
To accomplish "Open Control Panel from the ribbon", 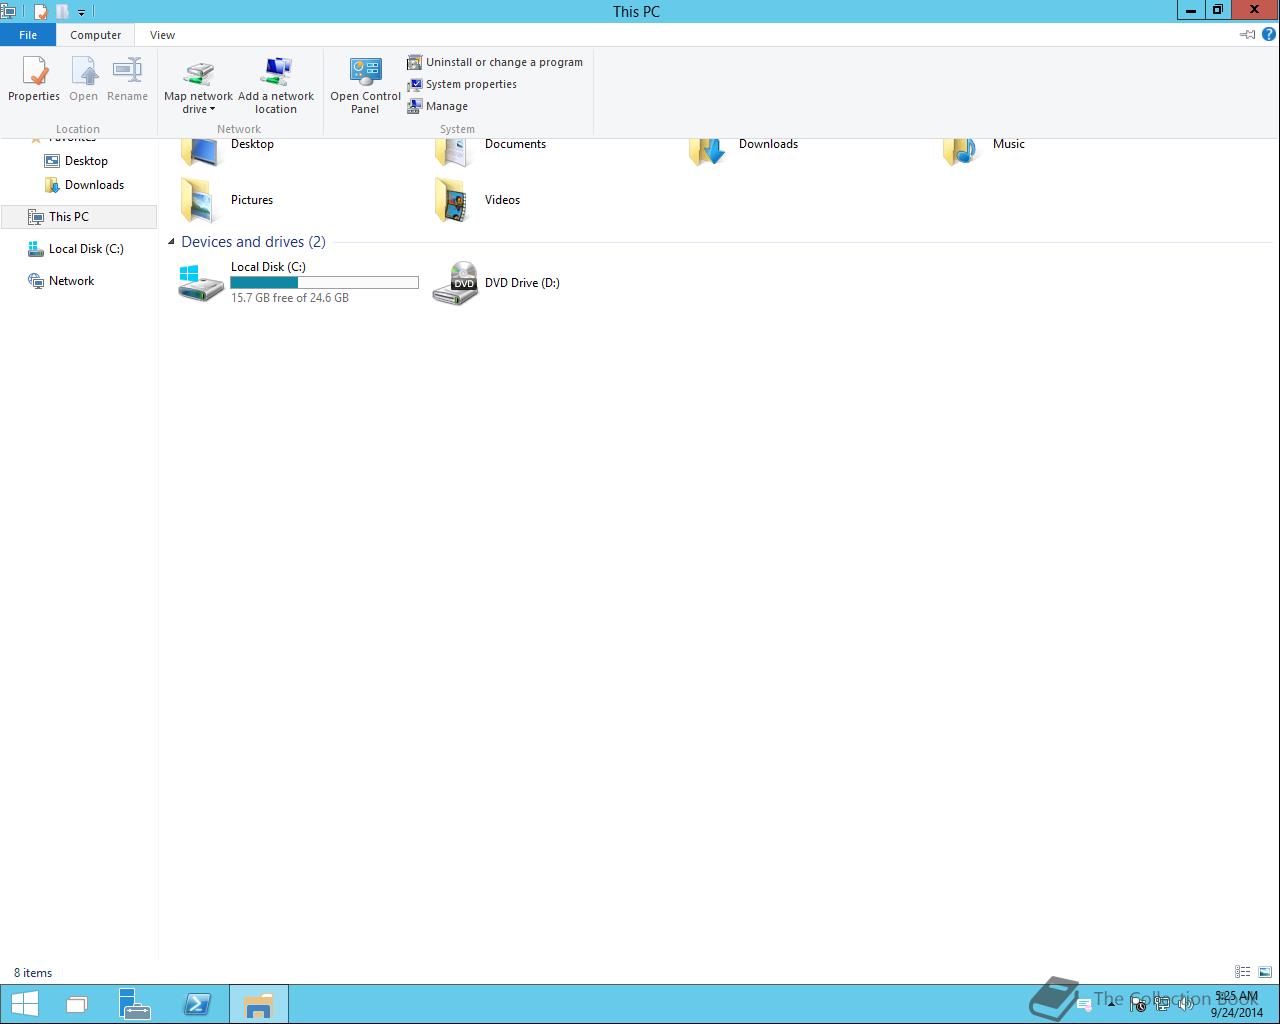I will coord(365,85).
